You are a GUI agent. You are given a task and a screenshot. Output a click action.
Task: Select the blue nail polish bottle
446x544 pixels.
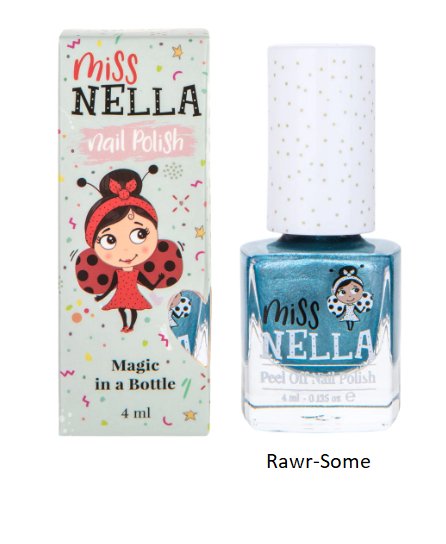(320, 239)
